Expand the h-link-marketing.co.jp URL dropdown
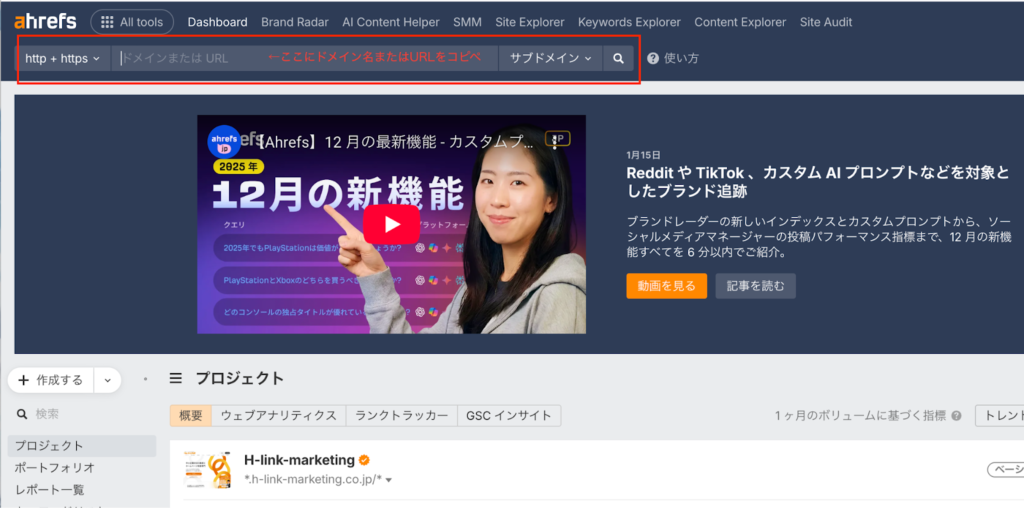Image resolution: width=1024 pixels, height=508 pixels. coord(389,481)
